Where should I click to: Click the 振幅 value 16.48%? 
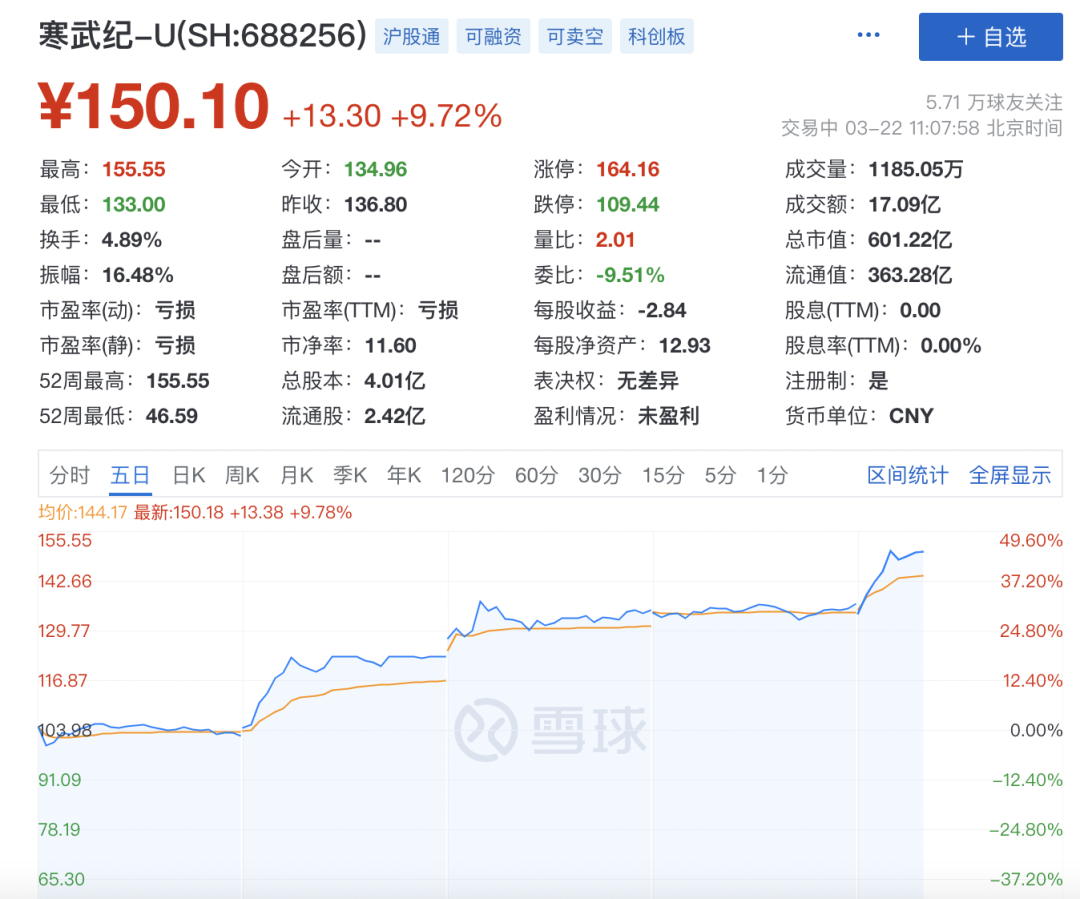[x=138, y=275]
